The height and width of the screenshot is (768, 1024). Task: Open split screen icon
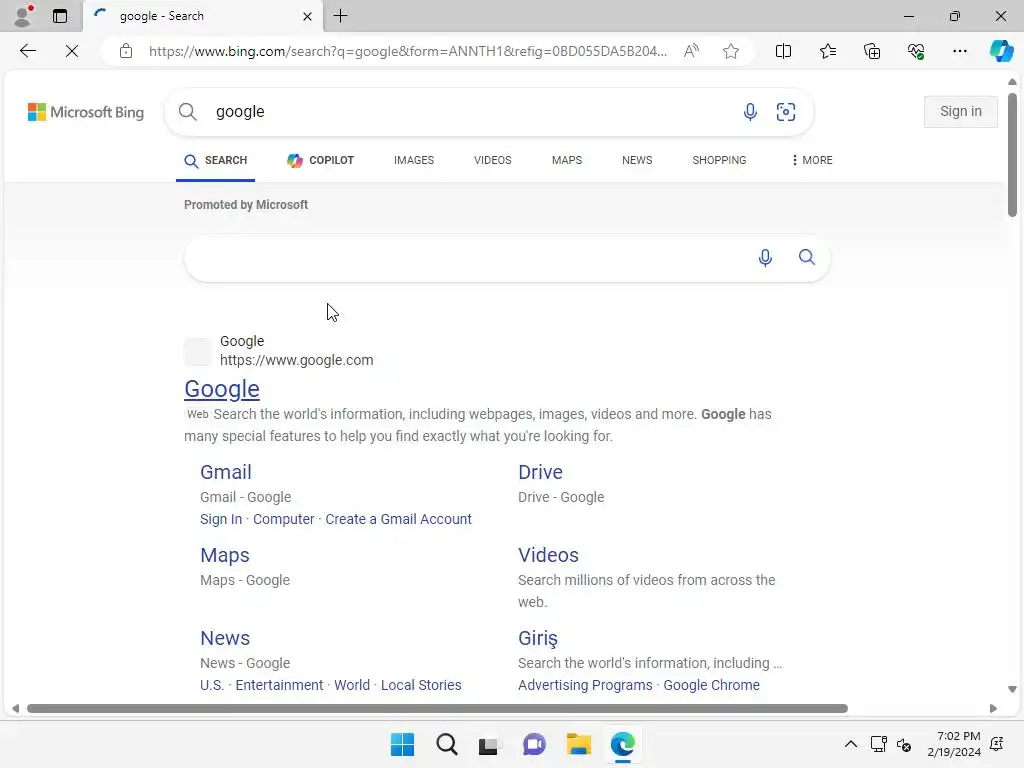tap(783, 51)
